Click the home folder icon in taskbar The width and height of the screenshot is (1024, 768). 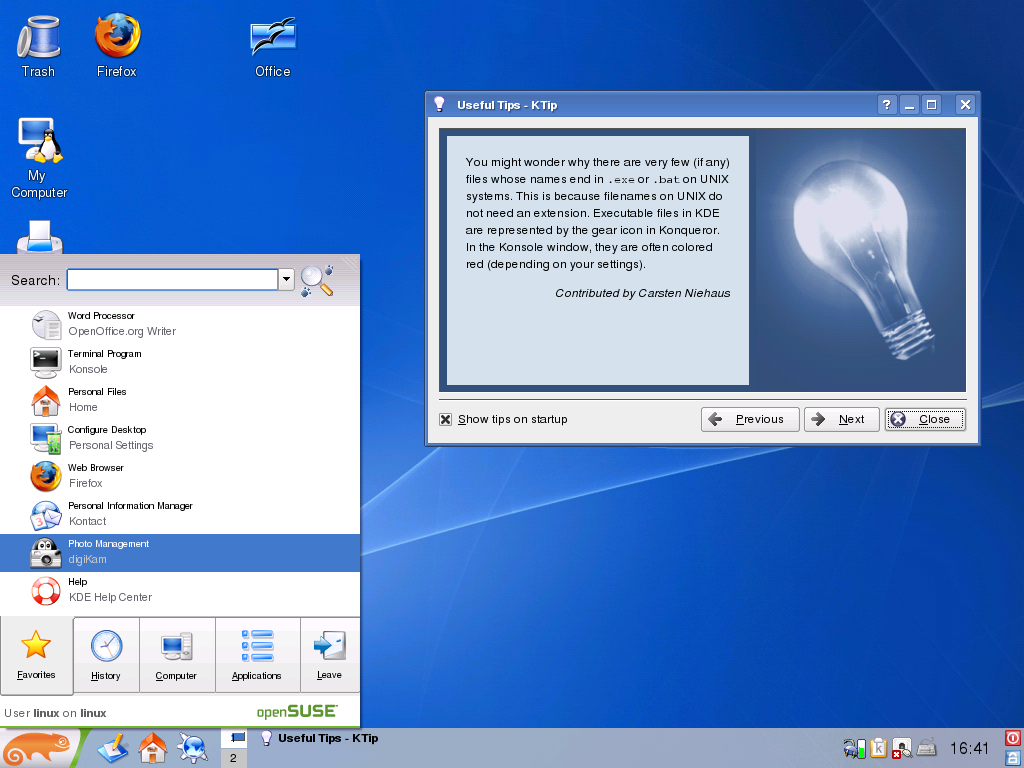click(152, 748)
